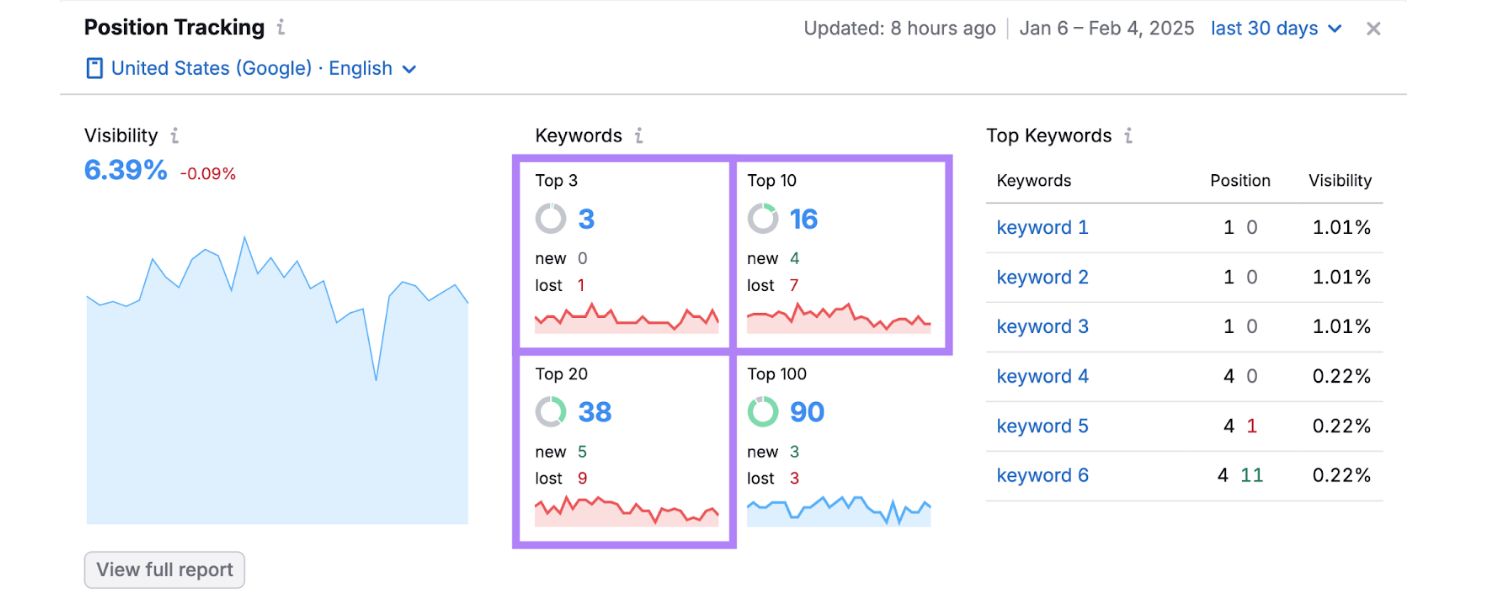Open keyword 3 from Top Keywords

point(1043,326)
